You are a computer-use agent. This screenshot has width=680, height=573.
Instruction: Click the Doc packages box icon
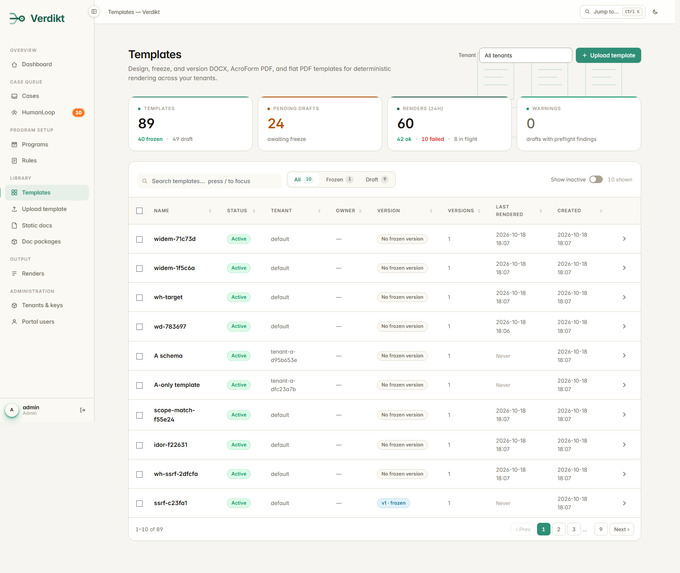click(14, 242)
